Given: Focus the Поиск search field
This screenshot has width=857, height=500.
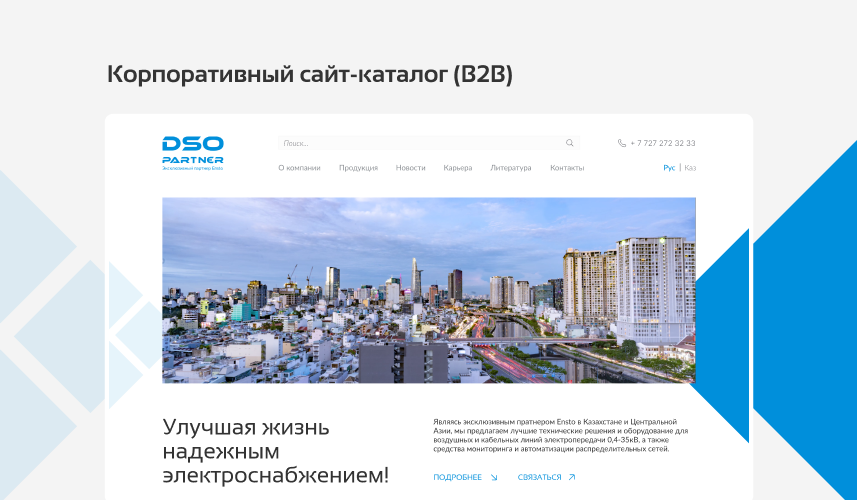Looking at the screenshot, I should [428, 143].
